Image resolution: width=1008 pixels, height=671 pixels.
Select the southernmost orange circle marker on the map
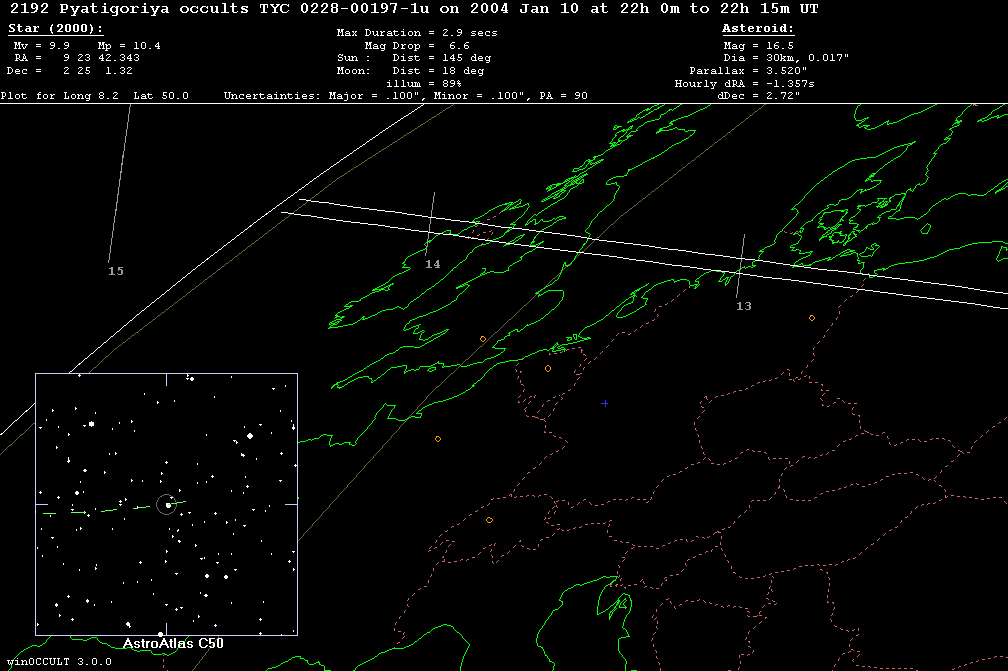489,520
